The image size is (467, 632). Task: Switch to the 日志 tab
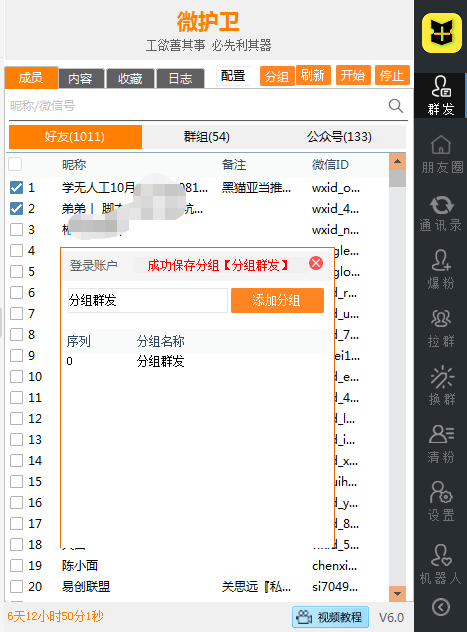click(180, 78)
